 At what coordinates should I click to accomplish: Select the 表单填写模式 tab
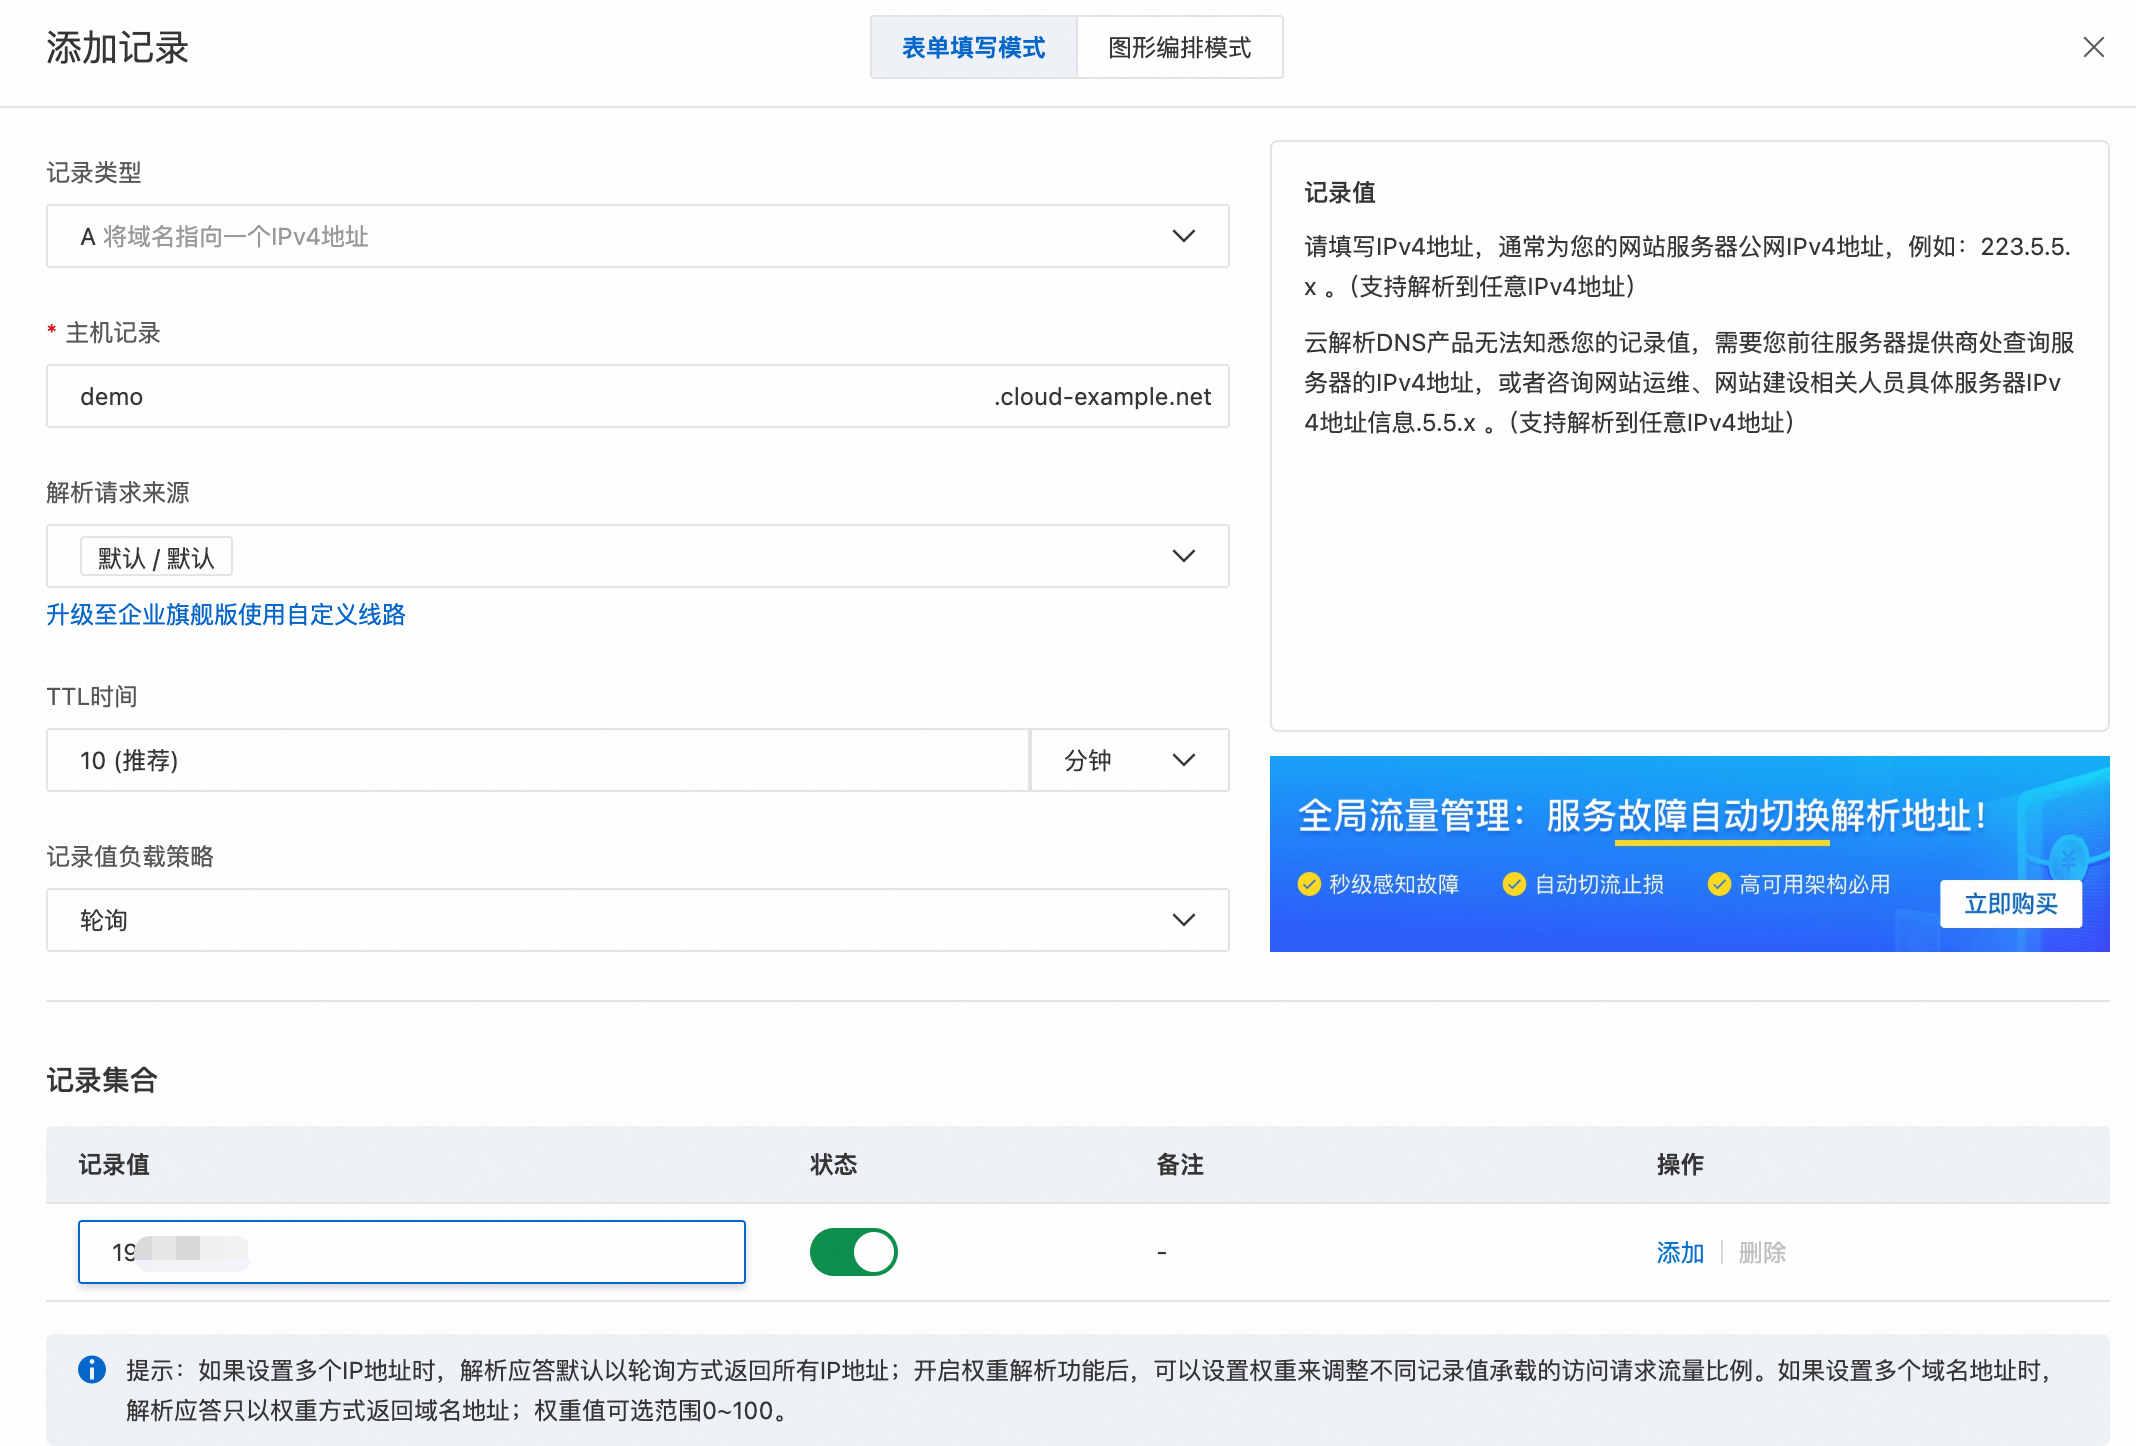pos(973,46)
